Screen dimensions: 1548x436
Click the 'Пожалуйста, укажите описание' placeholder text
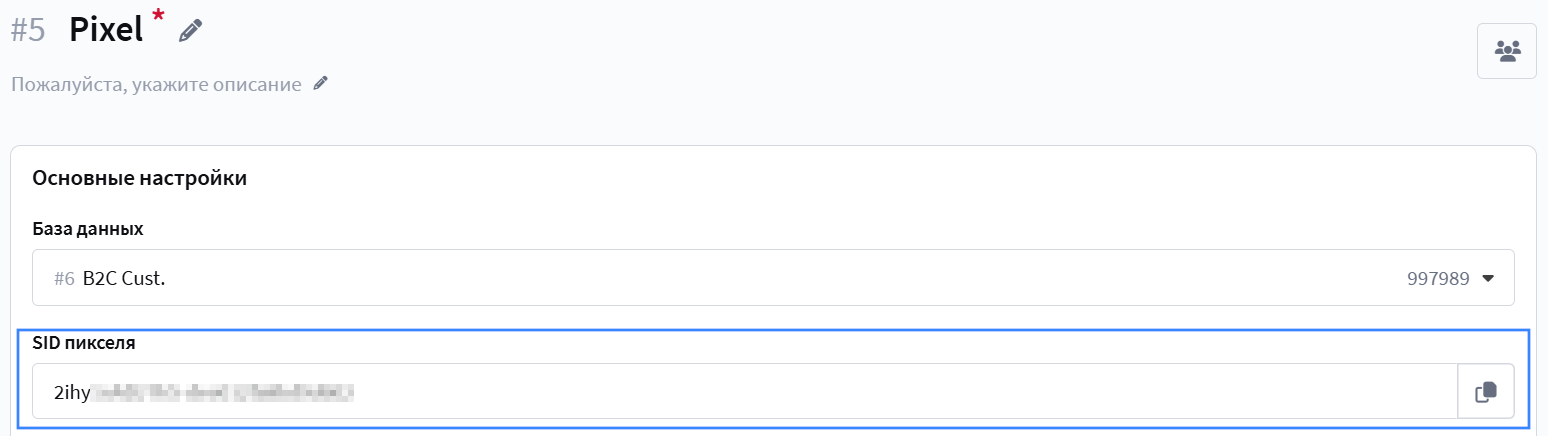[156, 85]
